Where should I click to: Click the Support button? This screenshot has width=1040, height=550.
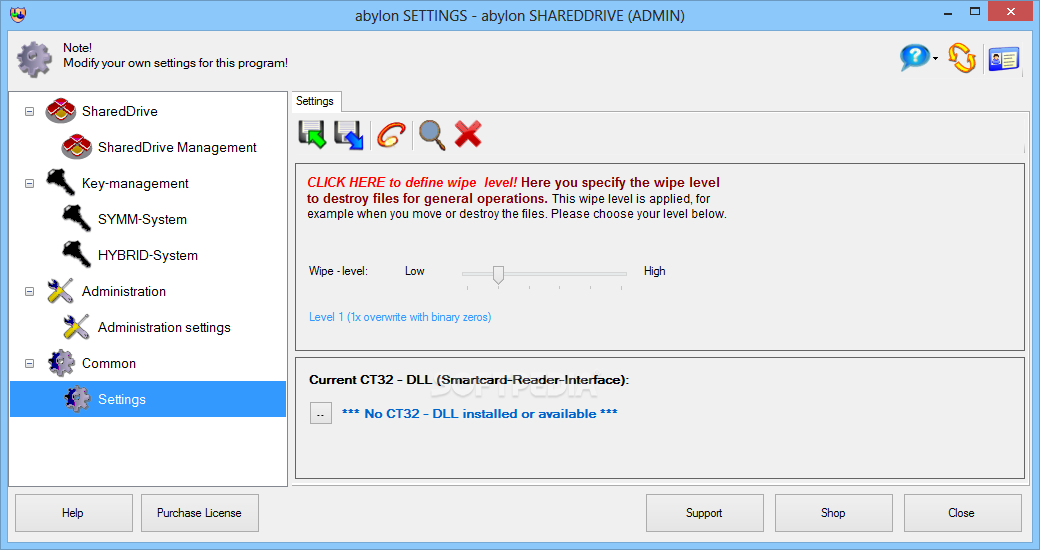[704, 513]
